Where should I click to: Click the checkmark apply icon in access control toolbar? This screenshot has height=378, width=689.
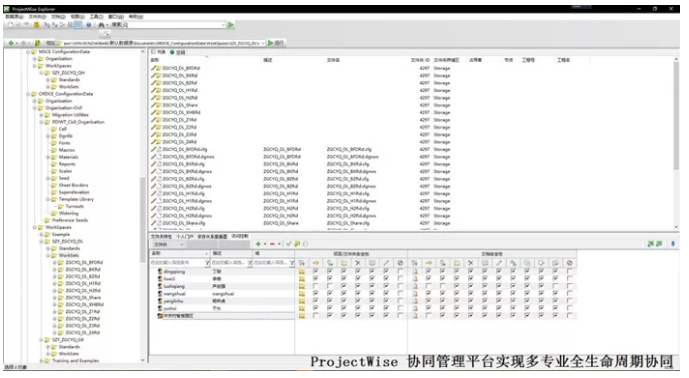coord(289,244)
